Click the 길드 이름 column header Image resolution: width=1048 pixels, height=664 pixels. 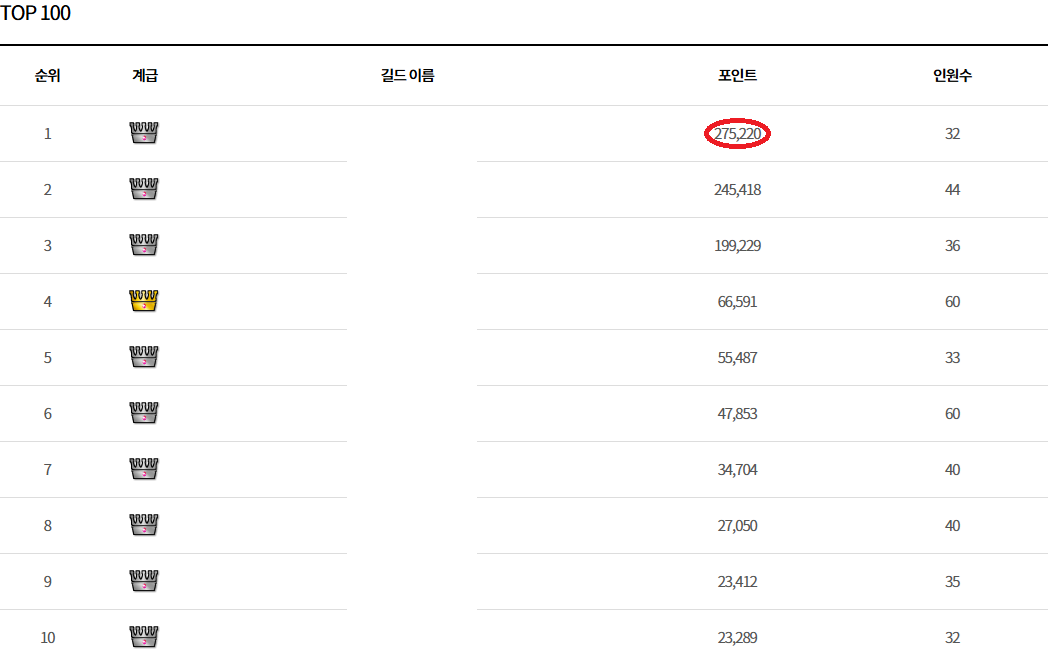[x=408, y=76]
